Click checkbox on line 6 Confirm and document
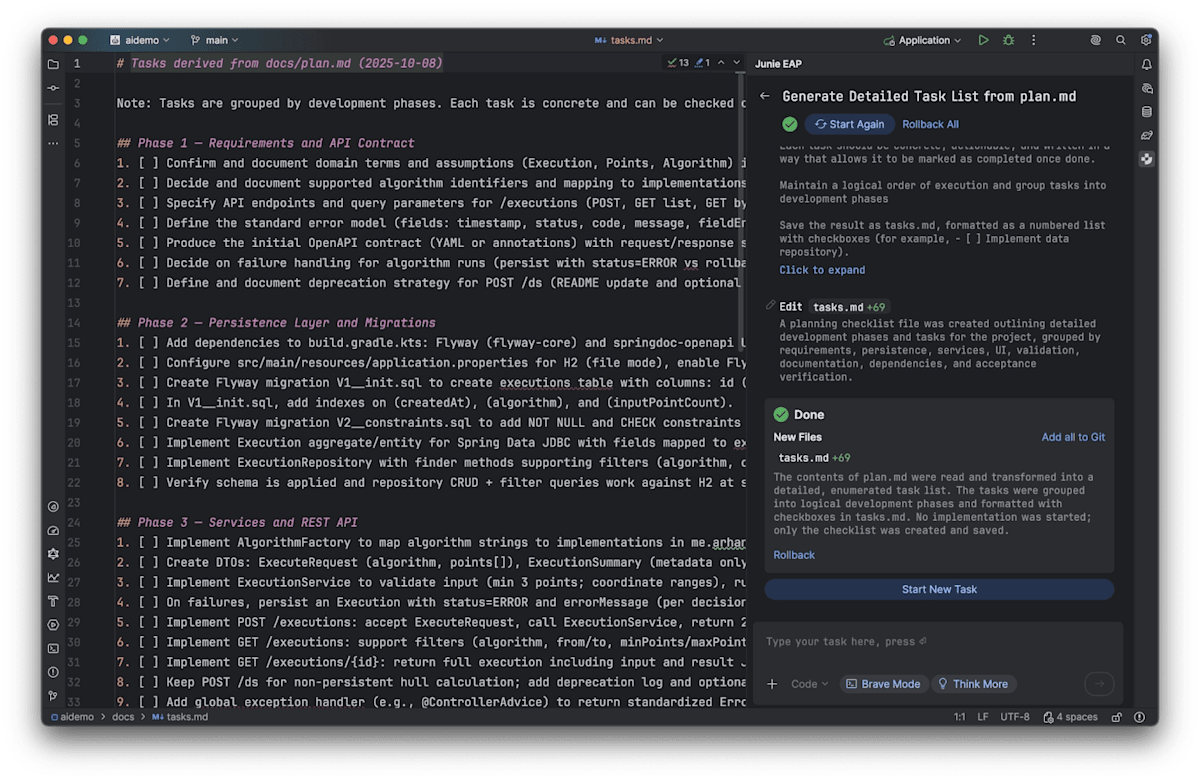The image size is (1200, 781). click(148, 163)
